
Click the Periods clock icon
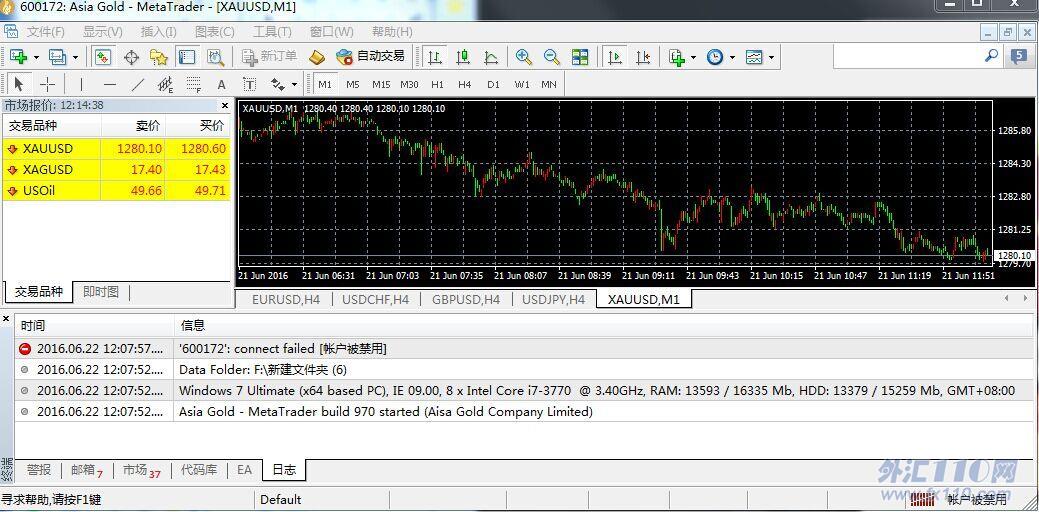(x=715, y=57)
